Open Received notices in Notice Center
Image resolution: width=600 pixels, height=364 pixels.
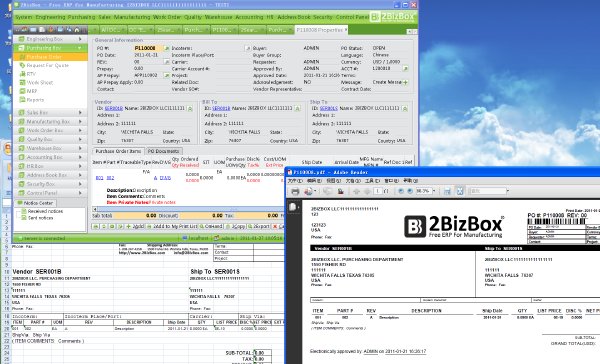[x=45, y=211]
